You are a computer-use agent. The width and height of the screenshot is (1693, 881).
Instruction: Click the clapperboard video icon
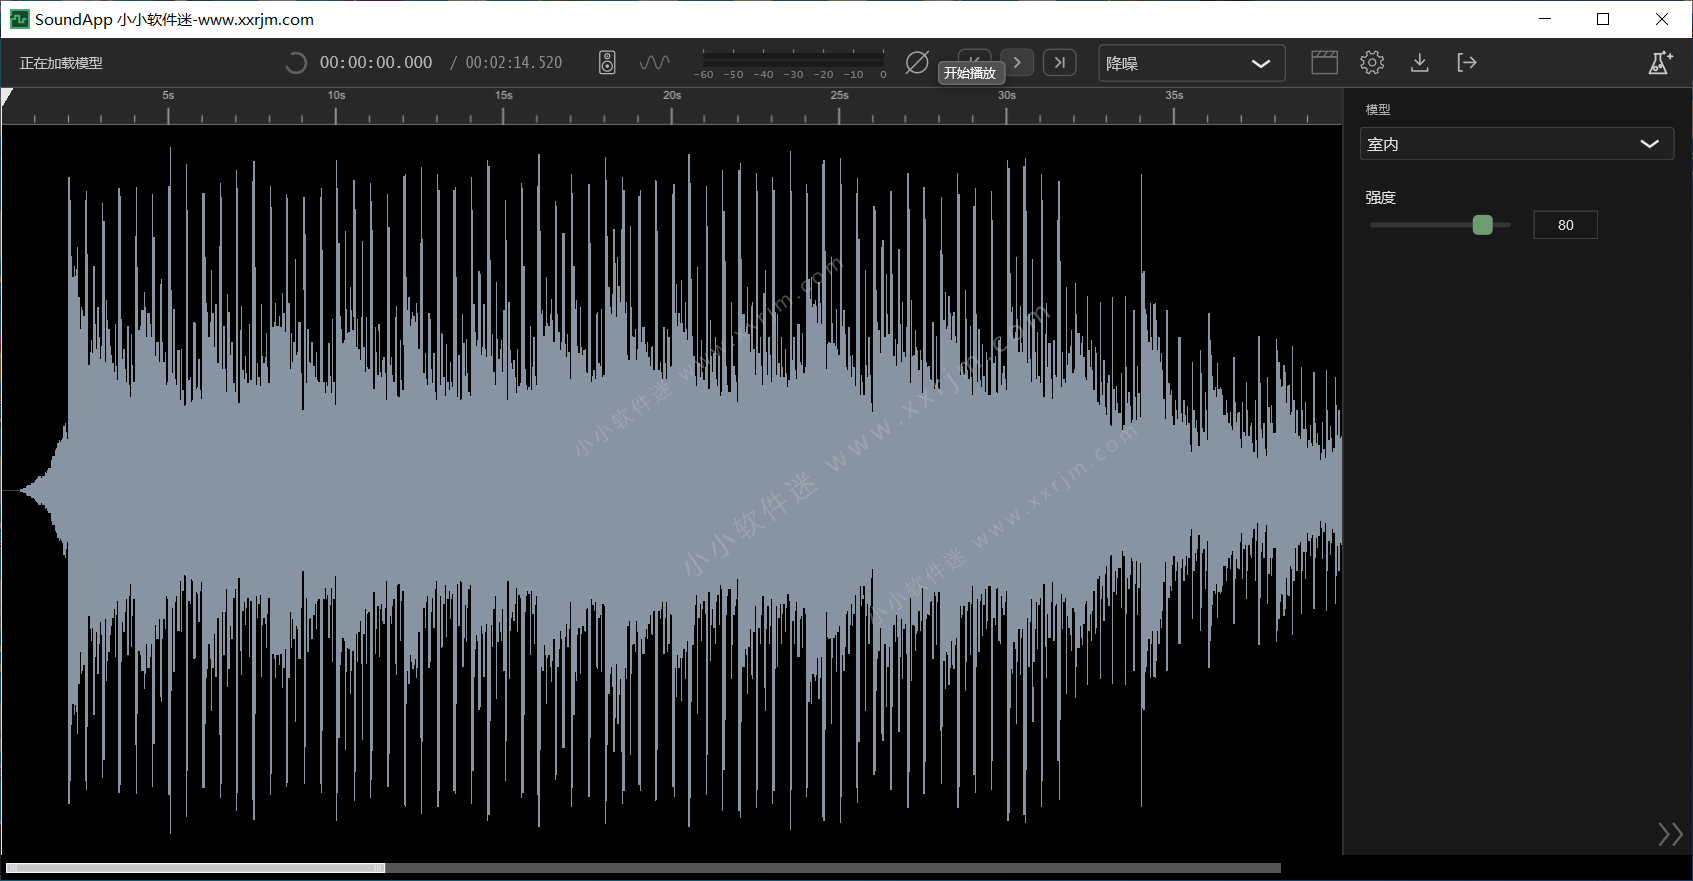click(1324, 62)
